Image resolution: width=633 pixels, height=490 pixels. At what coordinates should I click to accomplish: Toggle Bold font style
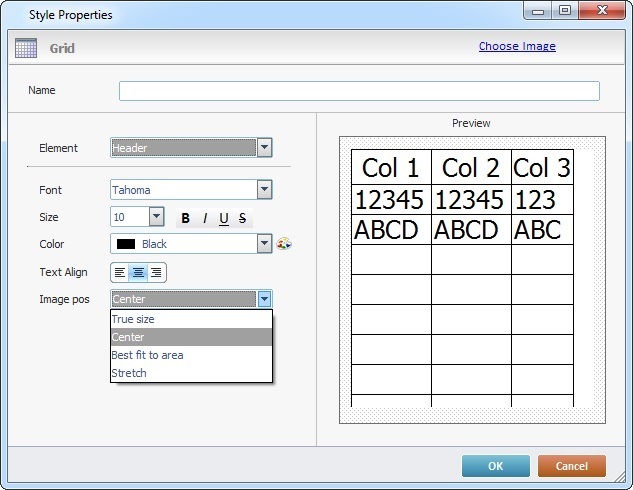click(x=186, y=218)
